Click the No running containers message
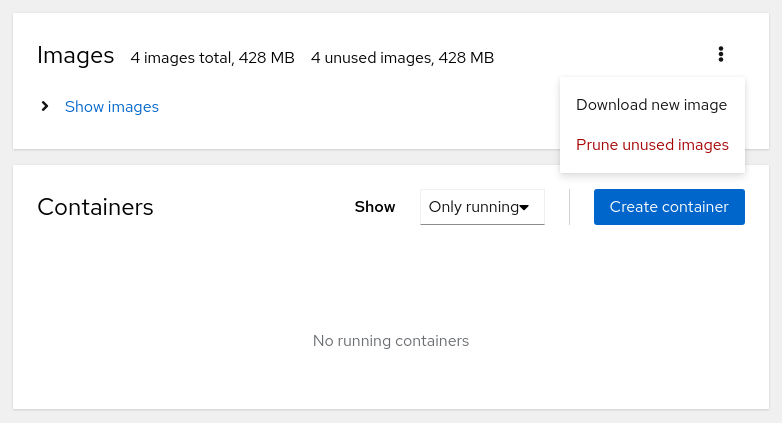Viewport: 782px width, 423px height. (390, 341)
